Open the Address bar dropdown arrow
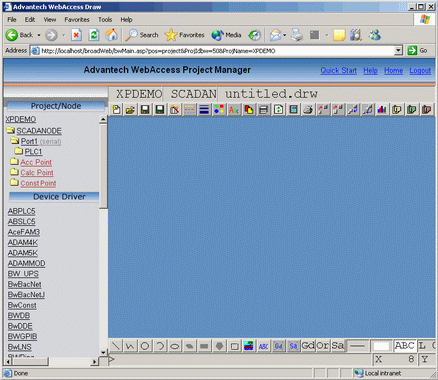This screenshot has width=438, height=380. (x=398, y=51)
